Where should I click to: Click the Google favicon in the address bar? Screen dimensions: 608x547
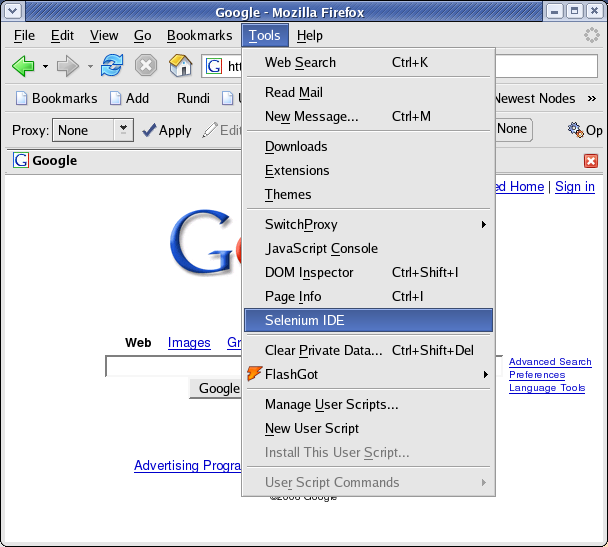[214, 66]
